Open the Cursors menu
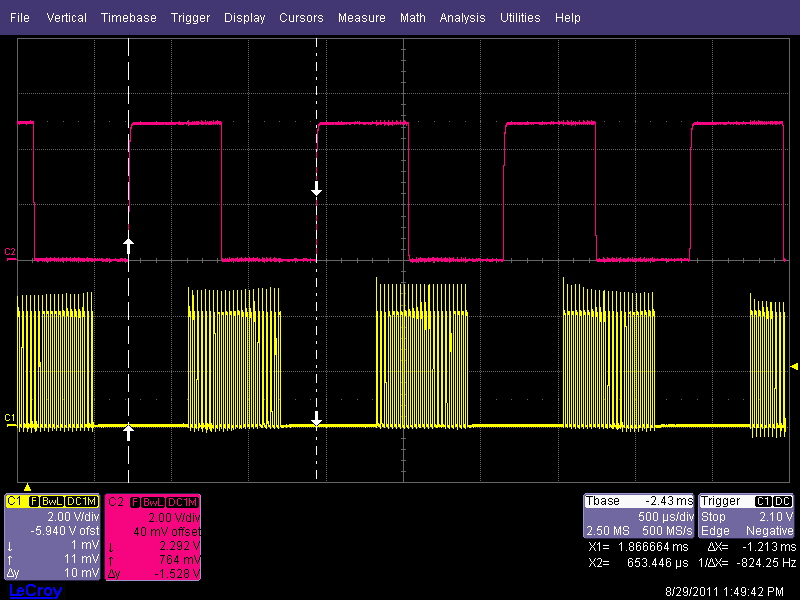800x600 pixels. click(x=301, y=17)
